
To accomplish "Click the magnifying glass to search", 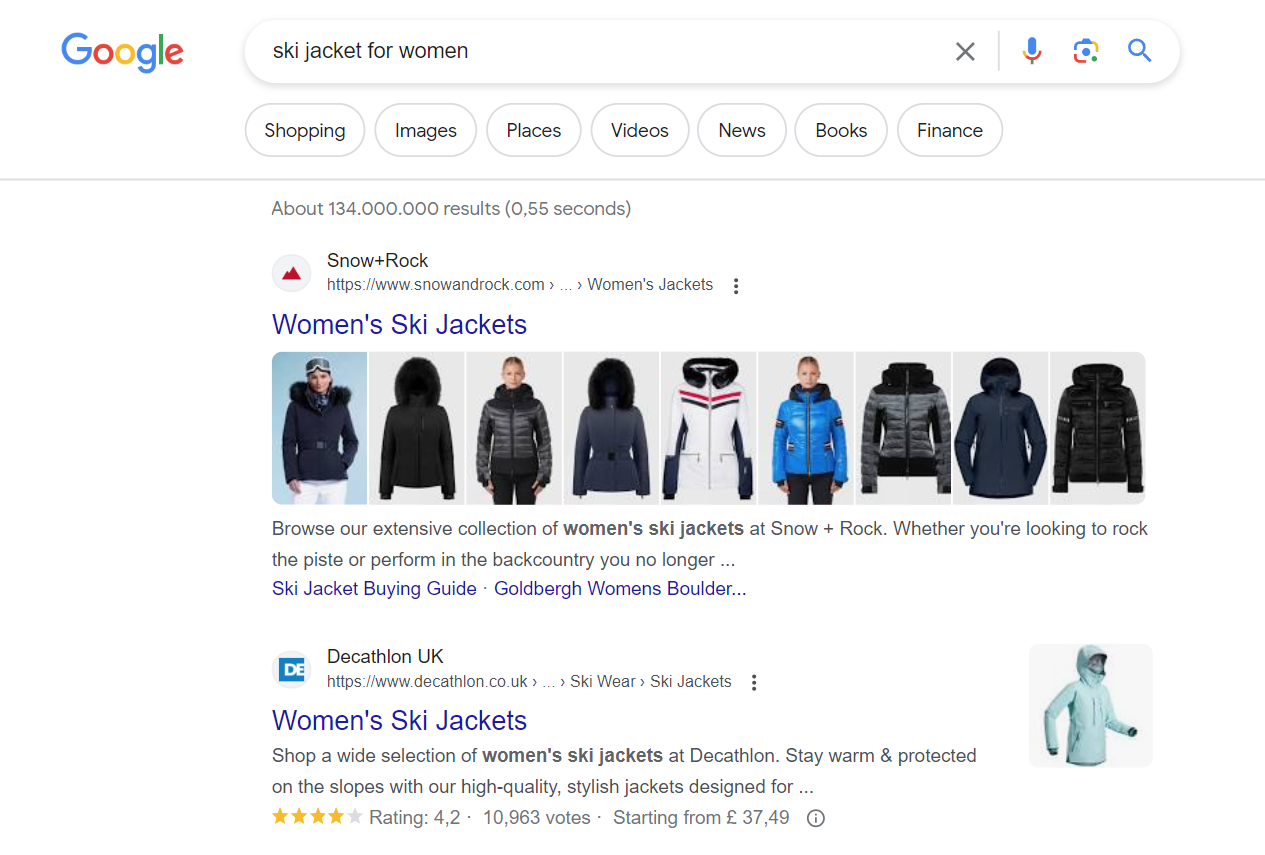I will [1139, 50].
